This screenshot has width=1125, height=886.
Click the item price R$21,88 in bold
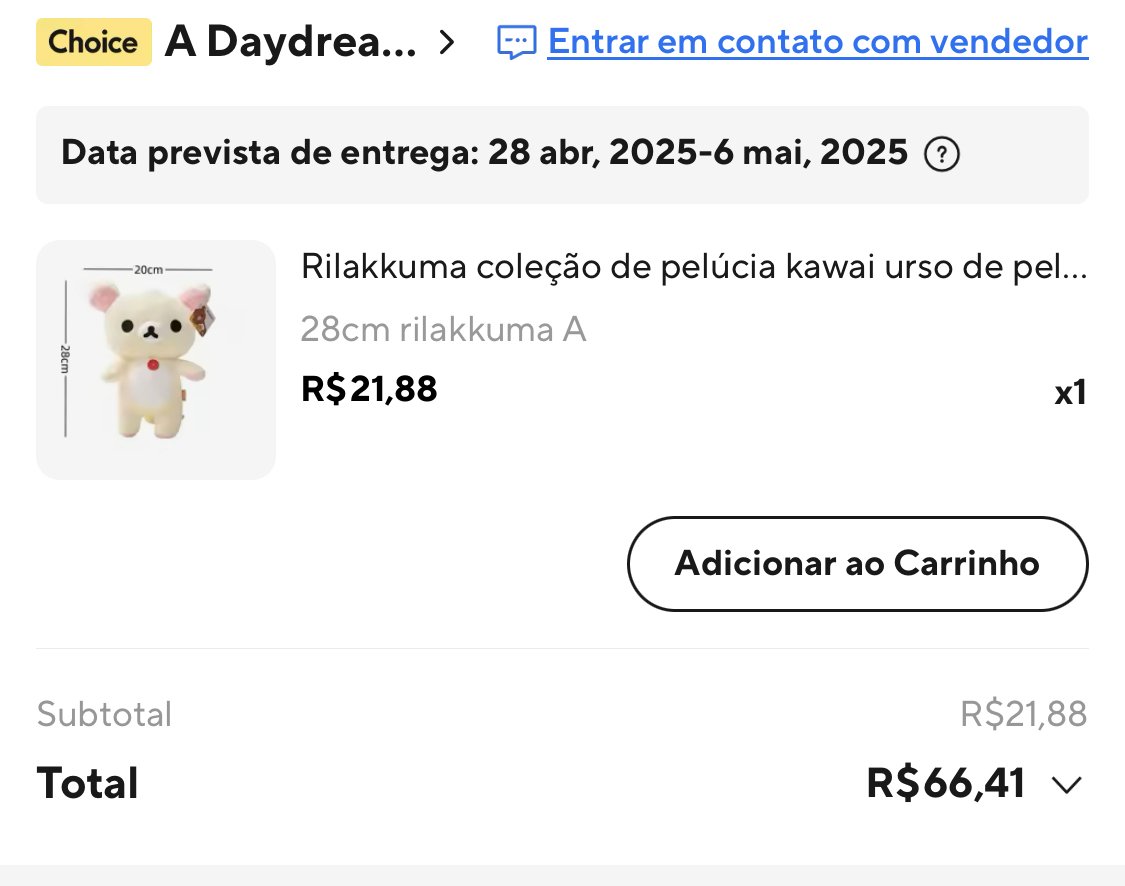click(369, 388)
